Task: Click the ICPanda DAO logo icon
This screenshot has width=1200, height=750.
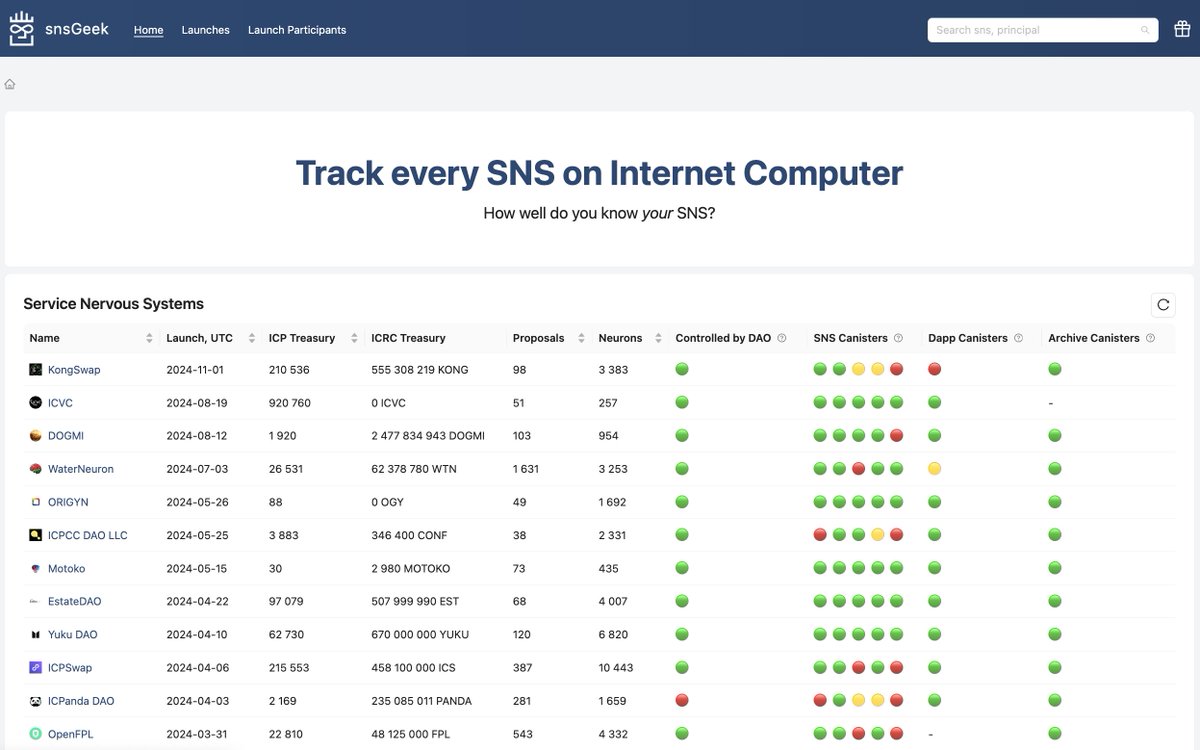Action: point(36,700)
